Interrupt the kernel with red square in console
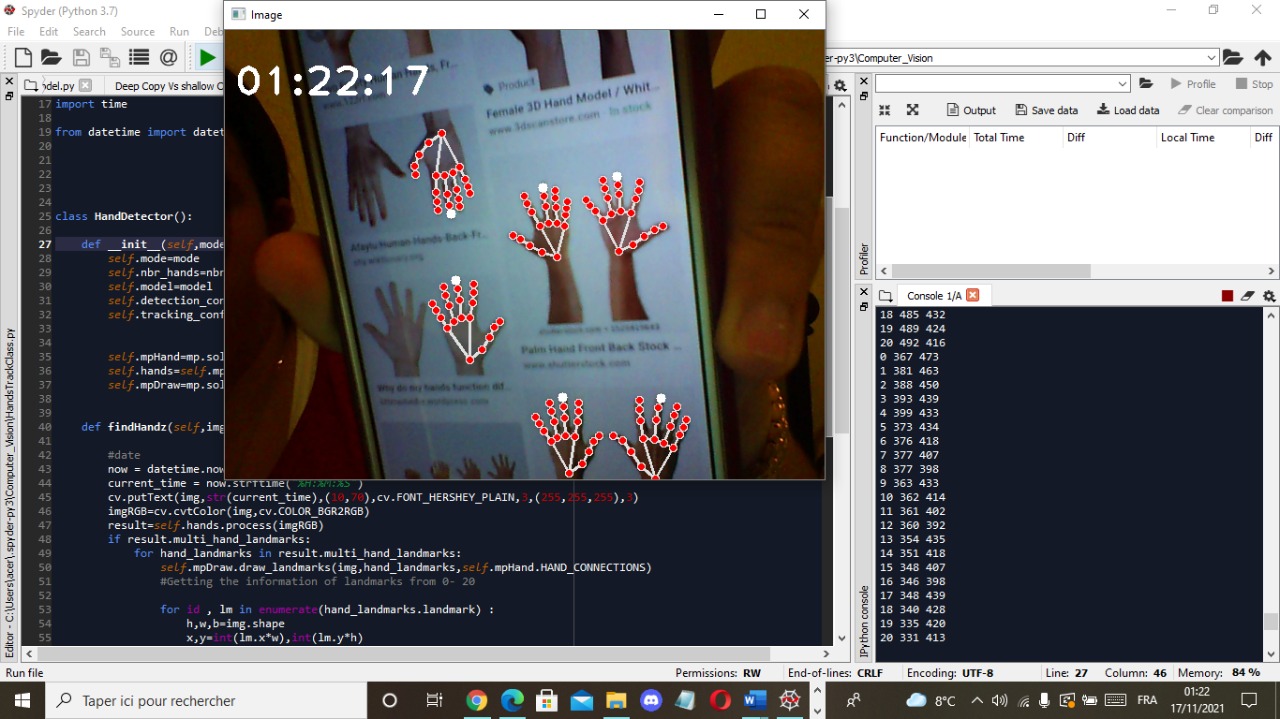The image size is (1280, 719). point(1226,294)
